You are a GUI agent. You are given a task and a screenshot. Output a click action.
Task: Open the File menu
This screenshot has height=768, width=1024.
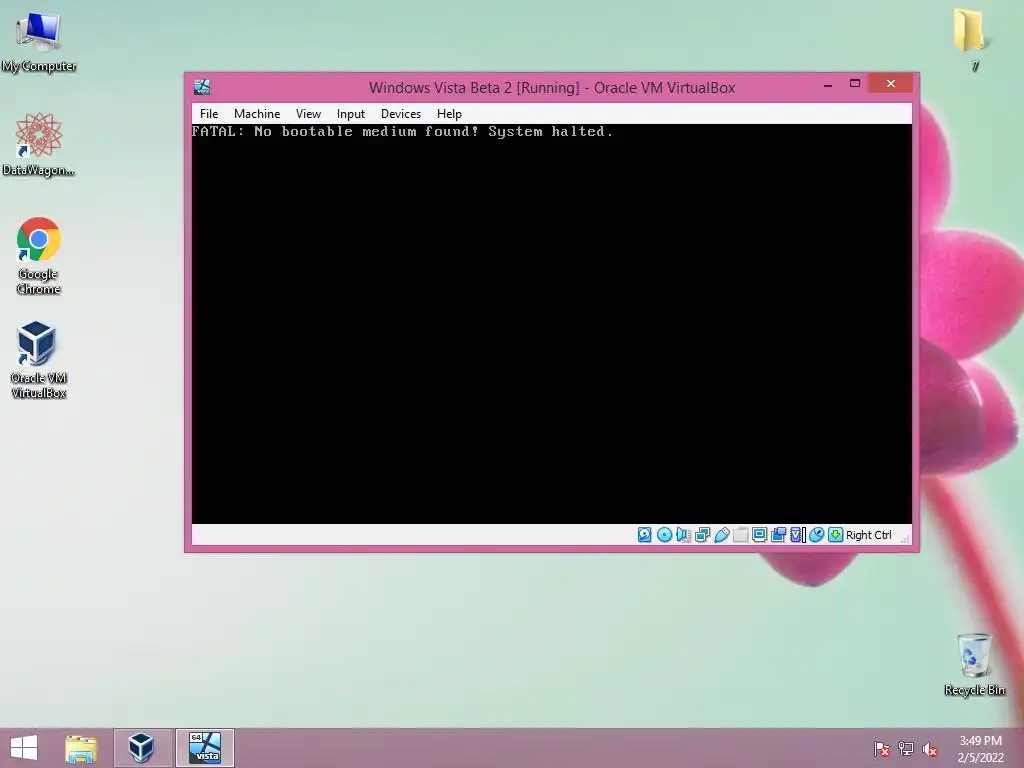pos(209,114)
